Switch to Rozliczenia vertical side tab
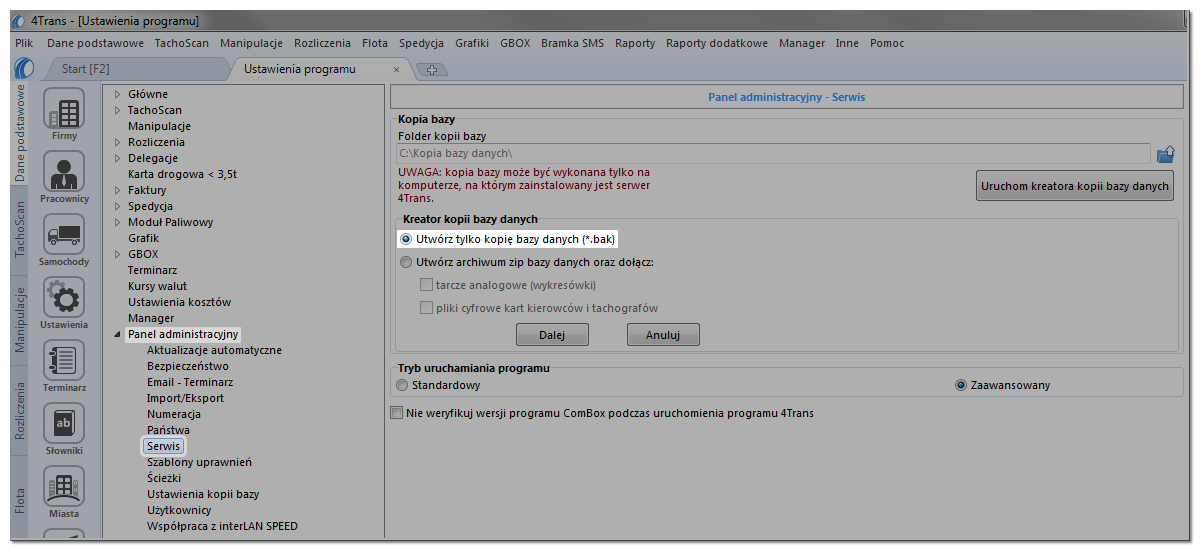This screenshot has height=551, width=1200. (20, 411)
